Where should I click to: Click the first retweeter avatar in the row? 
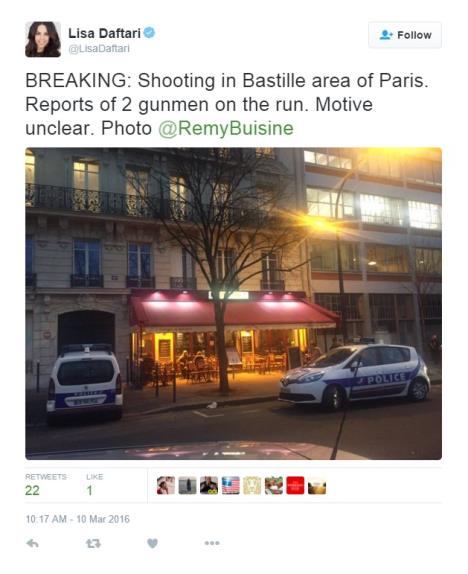tap(166, 485)
